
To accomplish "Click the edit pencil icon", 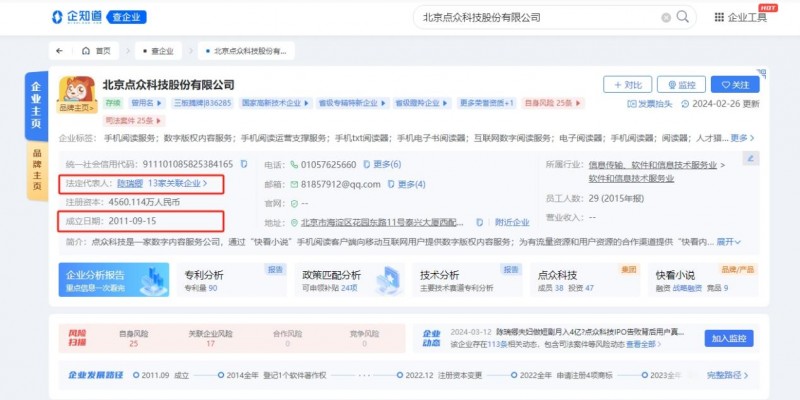I will pyautogui.click(x=751, y=158).
